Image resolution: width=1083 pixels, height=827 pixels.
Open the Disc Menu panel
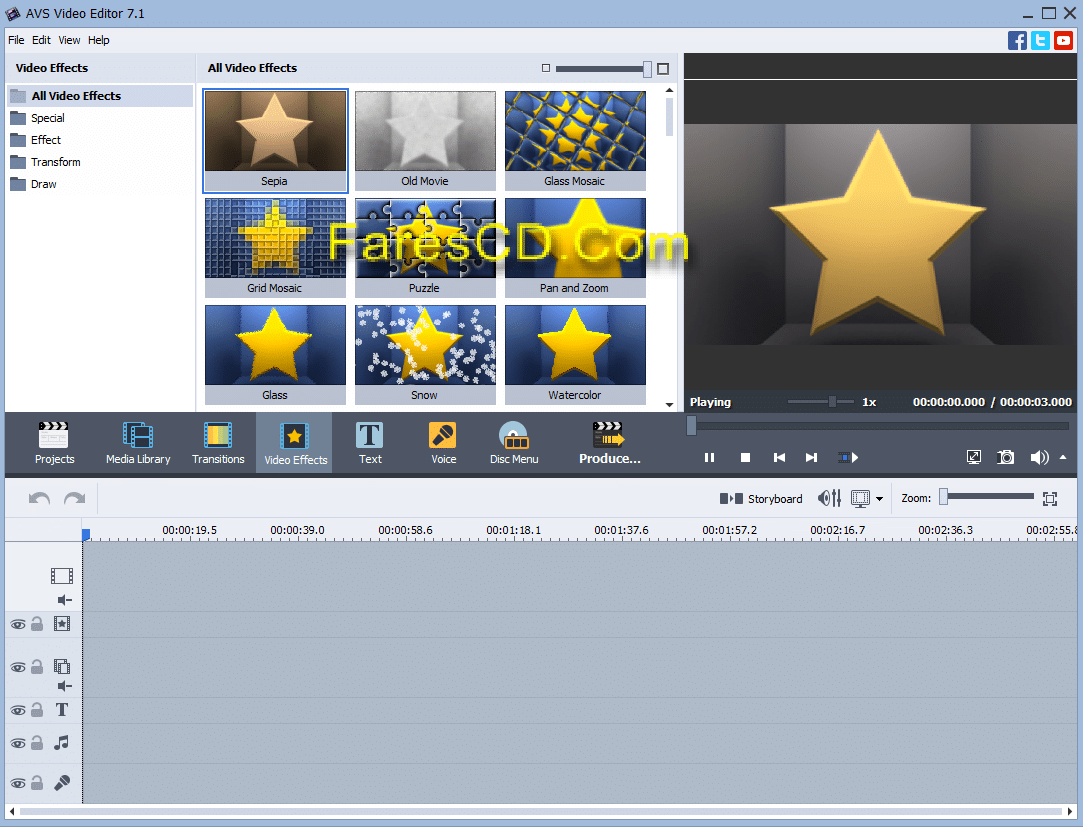[514, 443]
